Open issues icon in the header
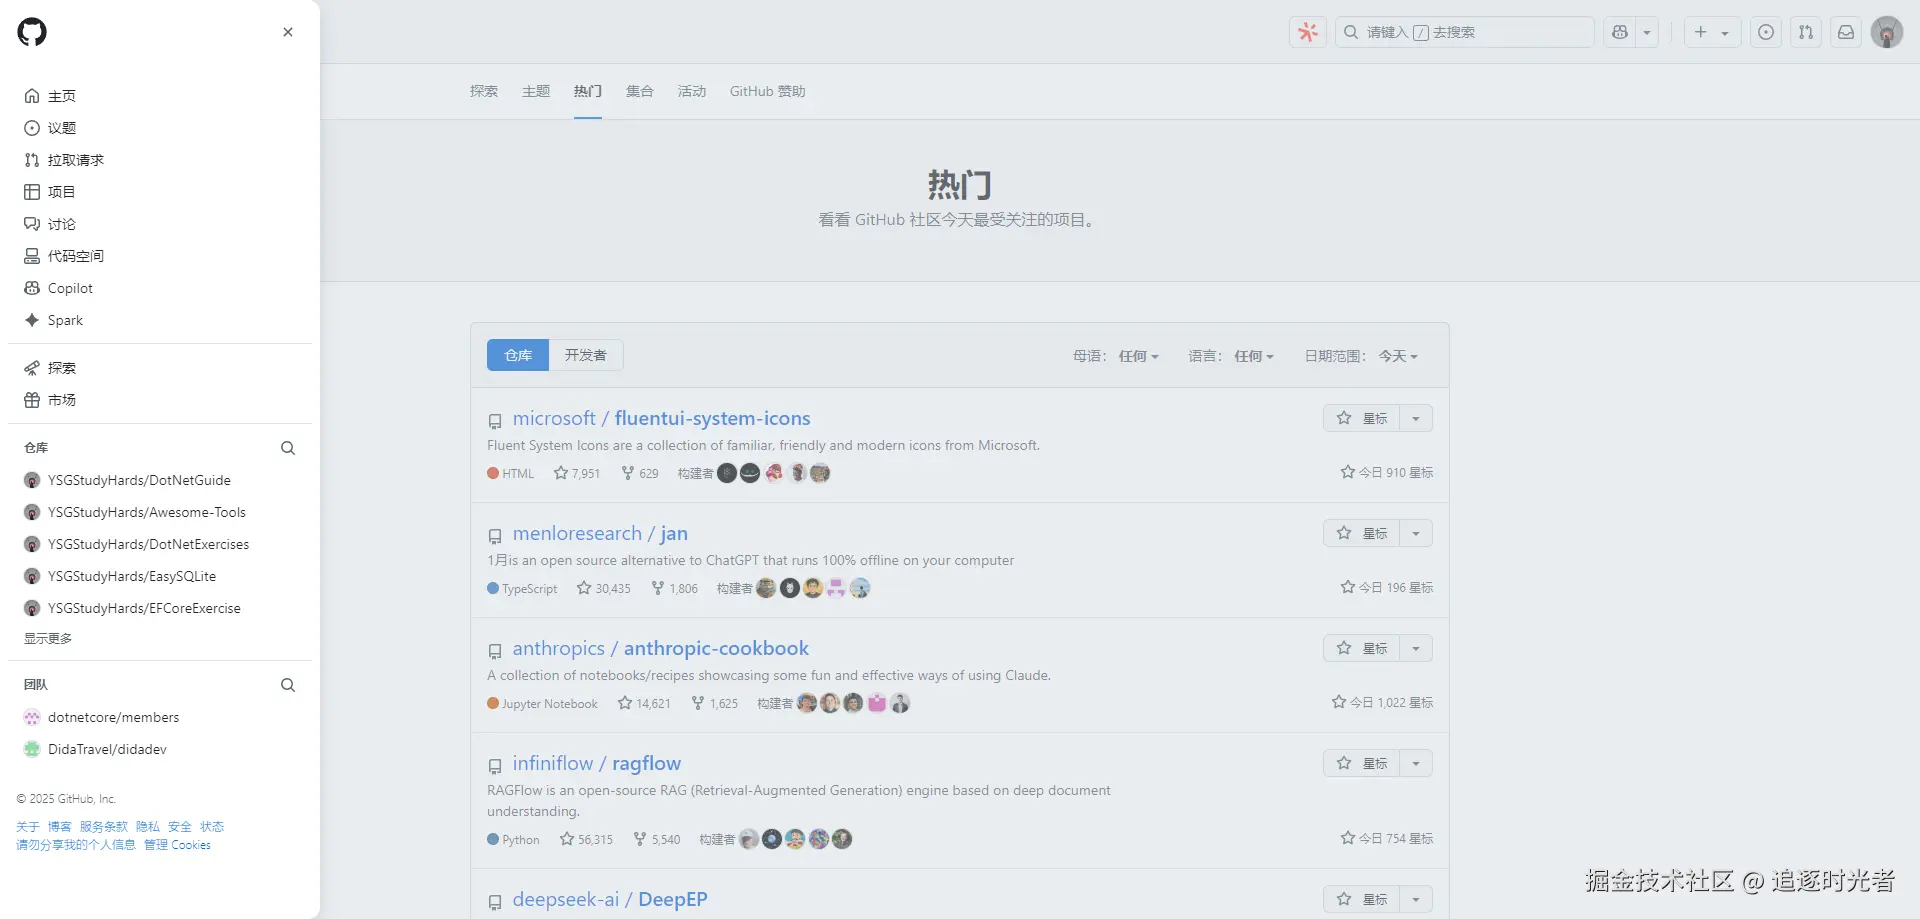Viewport: 1920px width, 919px height. [1766, 32]
